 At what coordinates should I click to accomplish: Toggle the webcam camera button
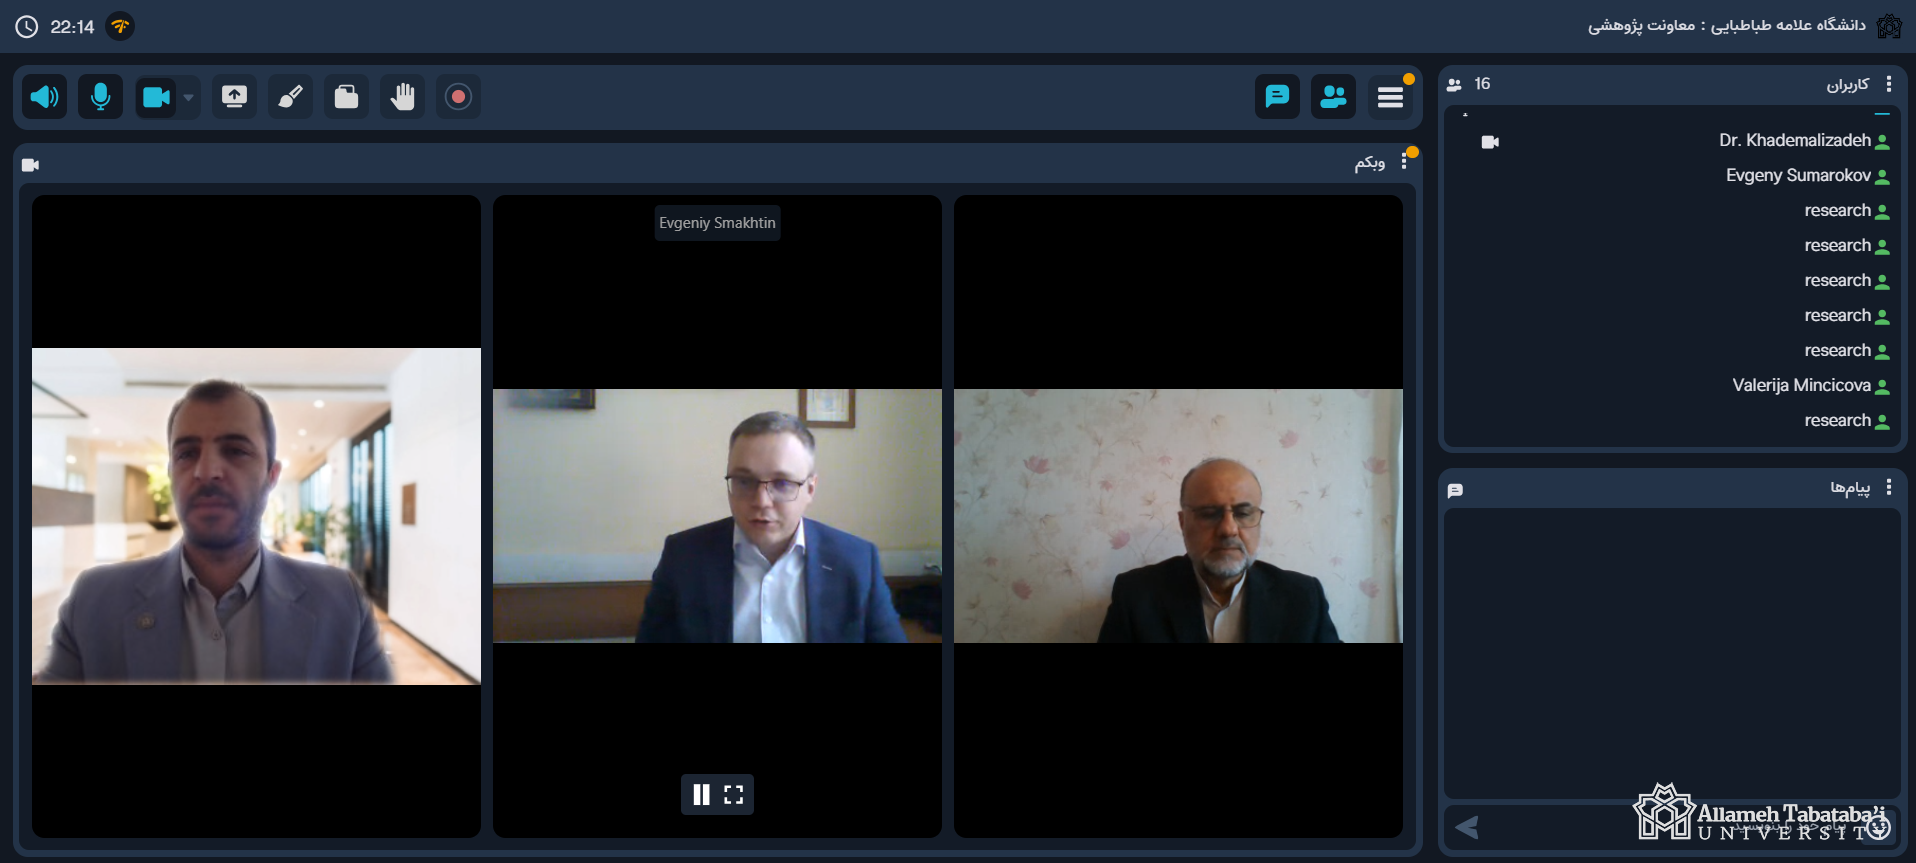point(156,97)
